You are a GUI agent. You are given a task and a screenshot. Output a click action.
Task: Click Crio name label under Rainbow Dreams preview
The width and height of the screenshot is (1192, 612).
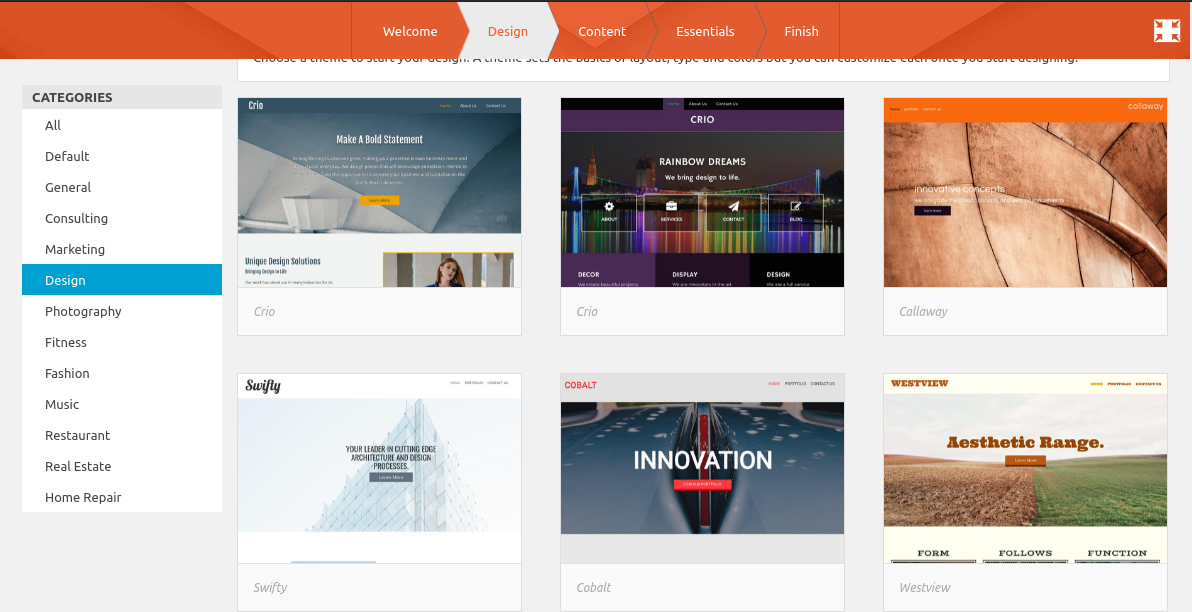[x=587, y=312]
